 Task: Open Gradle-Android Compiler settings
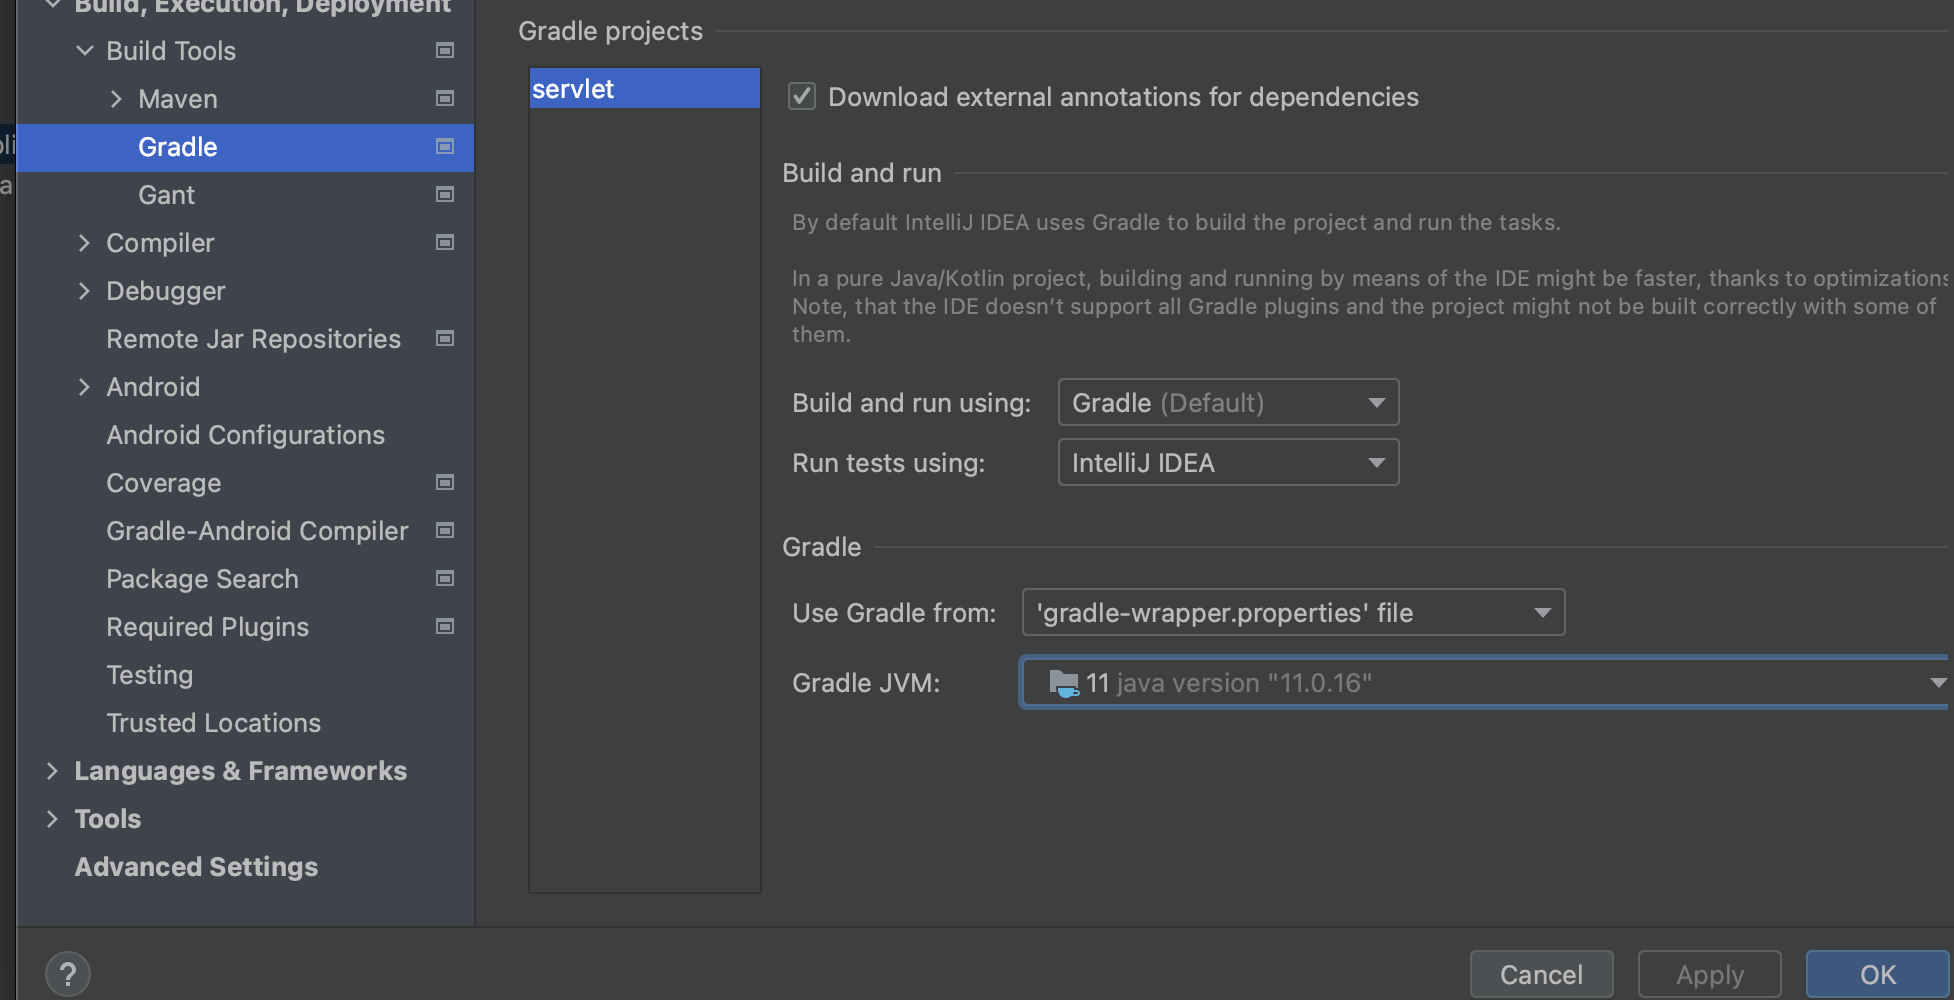point(257,531)
